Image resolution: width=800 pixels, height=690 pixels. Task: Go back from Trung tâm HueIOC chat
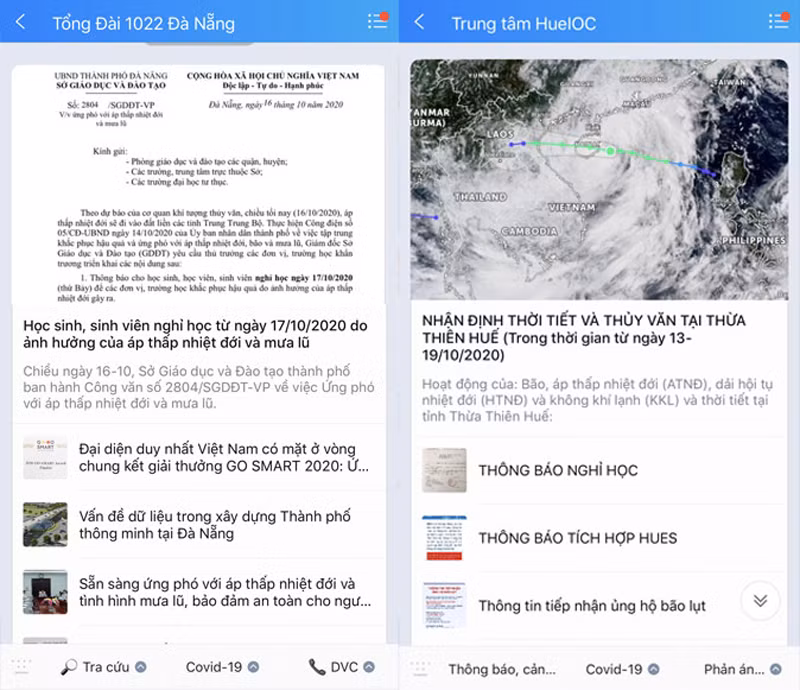tap(420, 22)
